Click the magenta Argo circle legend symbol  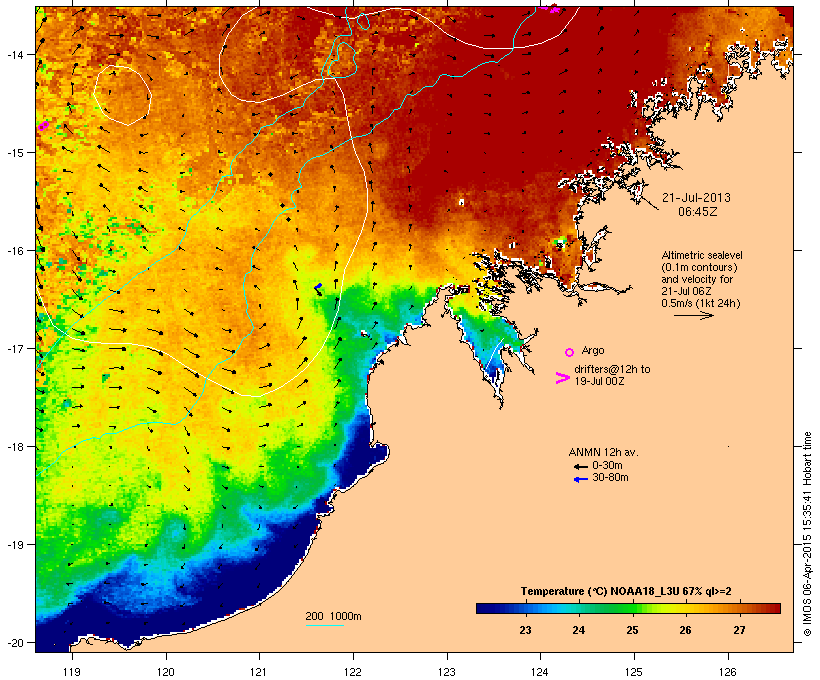coord(570,352)
